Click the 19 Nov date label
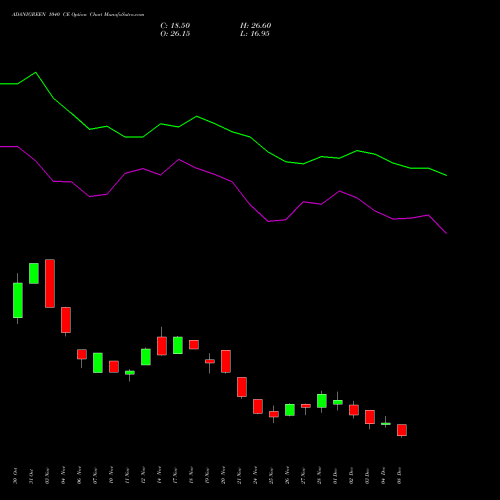The image size is (500, 500). tap(207, 476)
